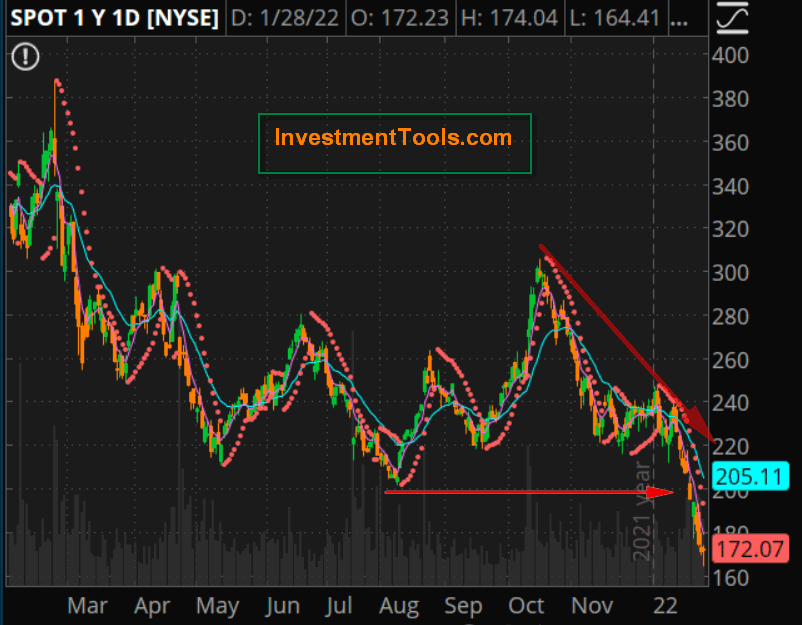Click the 300 price axis label

730,273
